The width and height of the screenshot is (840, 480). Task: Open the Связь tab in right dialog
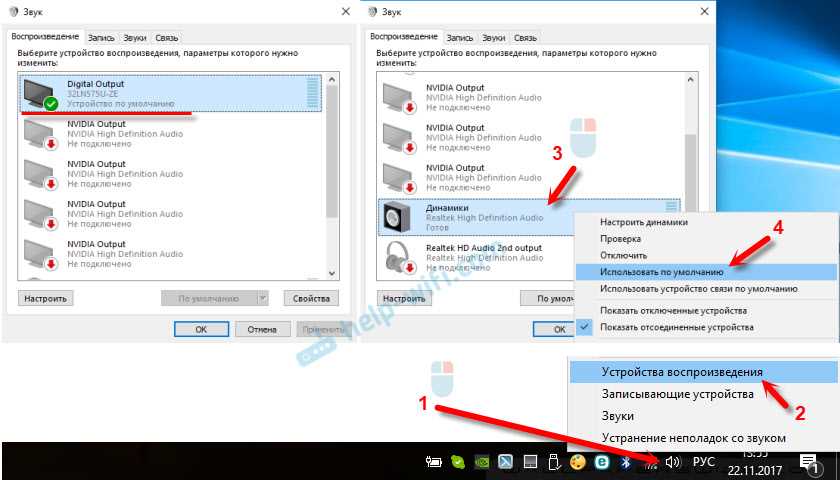pos(526,38)
